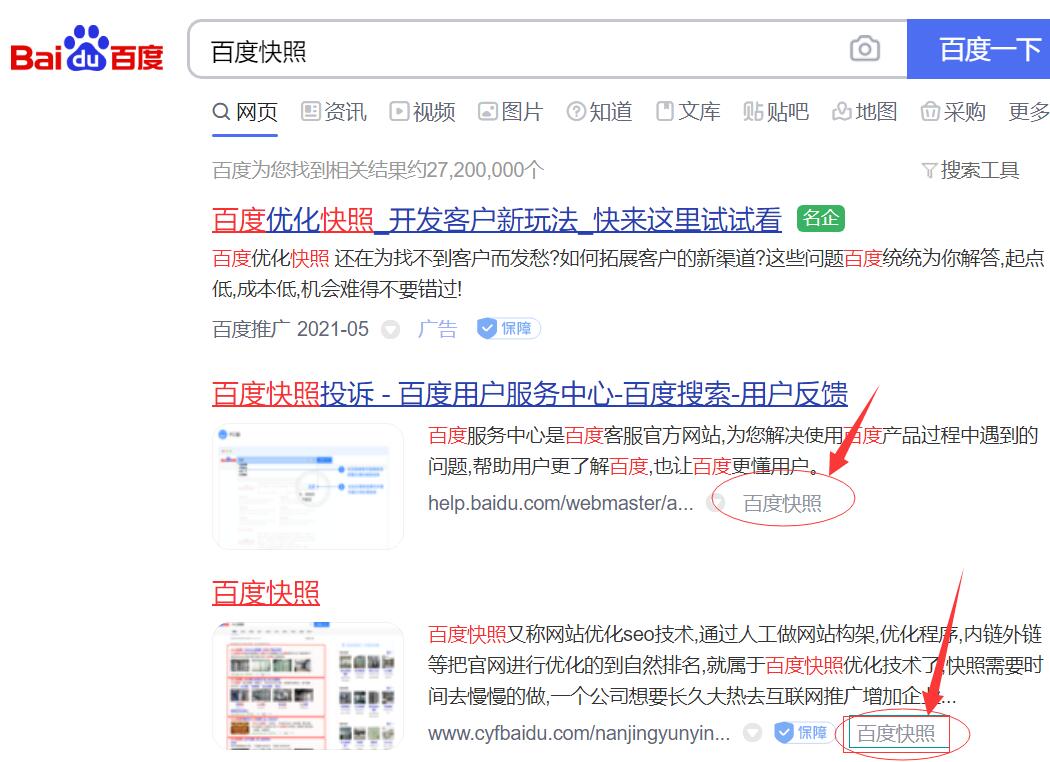
Task: Open camera image search icon
Action: (865, 49)
